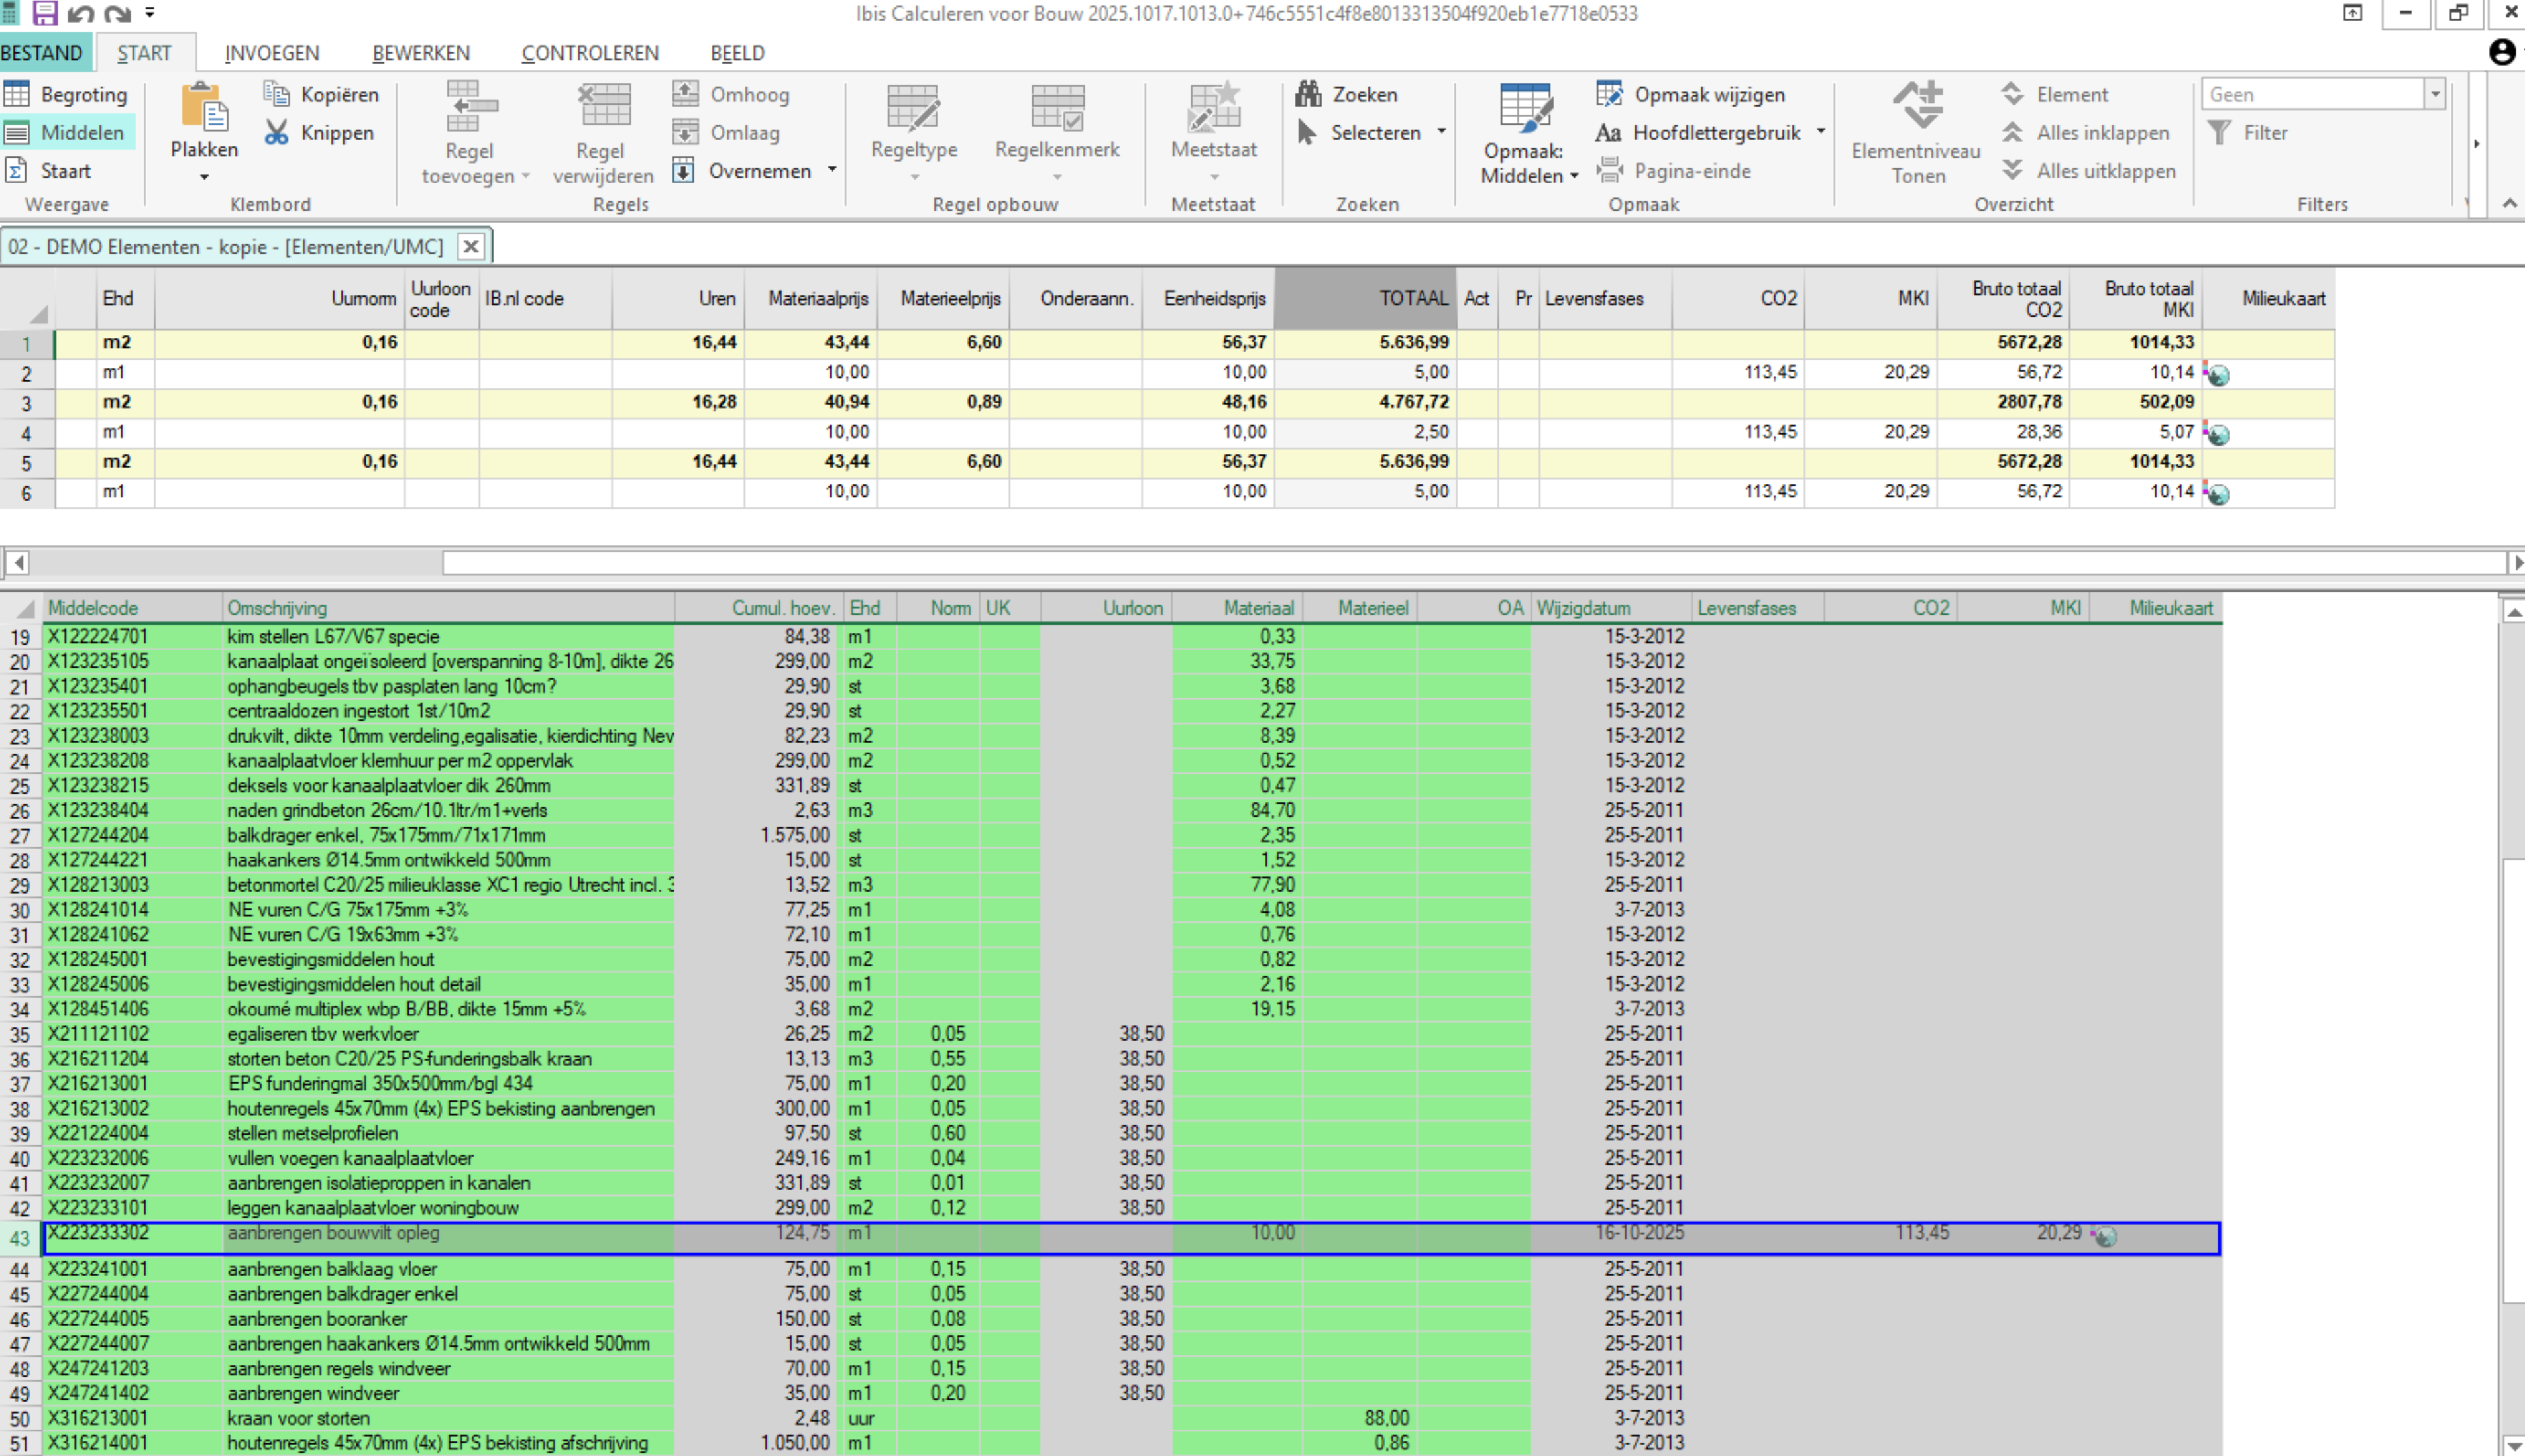
Task: Click the Knippen scissors icon
Action: tap(276, 133)
